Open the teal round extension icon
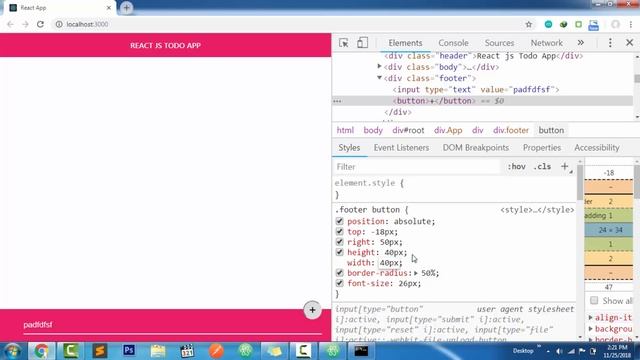 point(548,24)
